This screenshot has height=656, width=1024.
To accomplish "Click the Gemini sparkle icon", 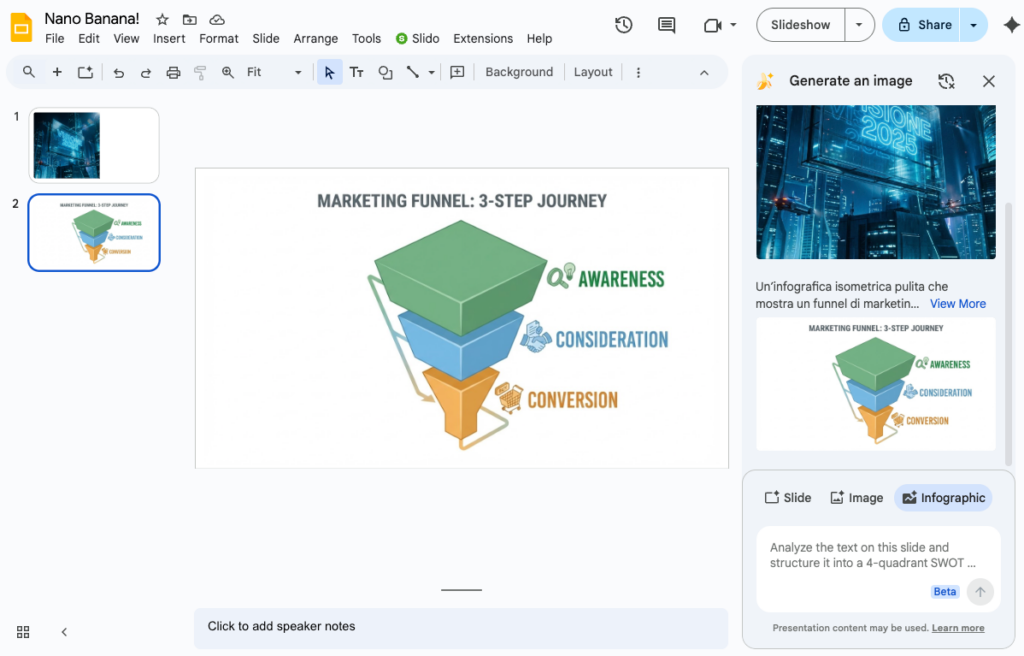I will [x=1011, y=26].
